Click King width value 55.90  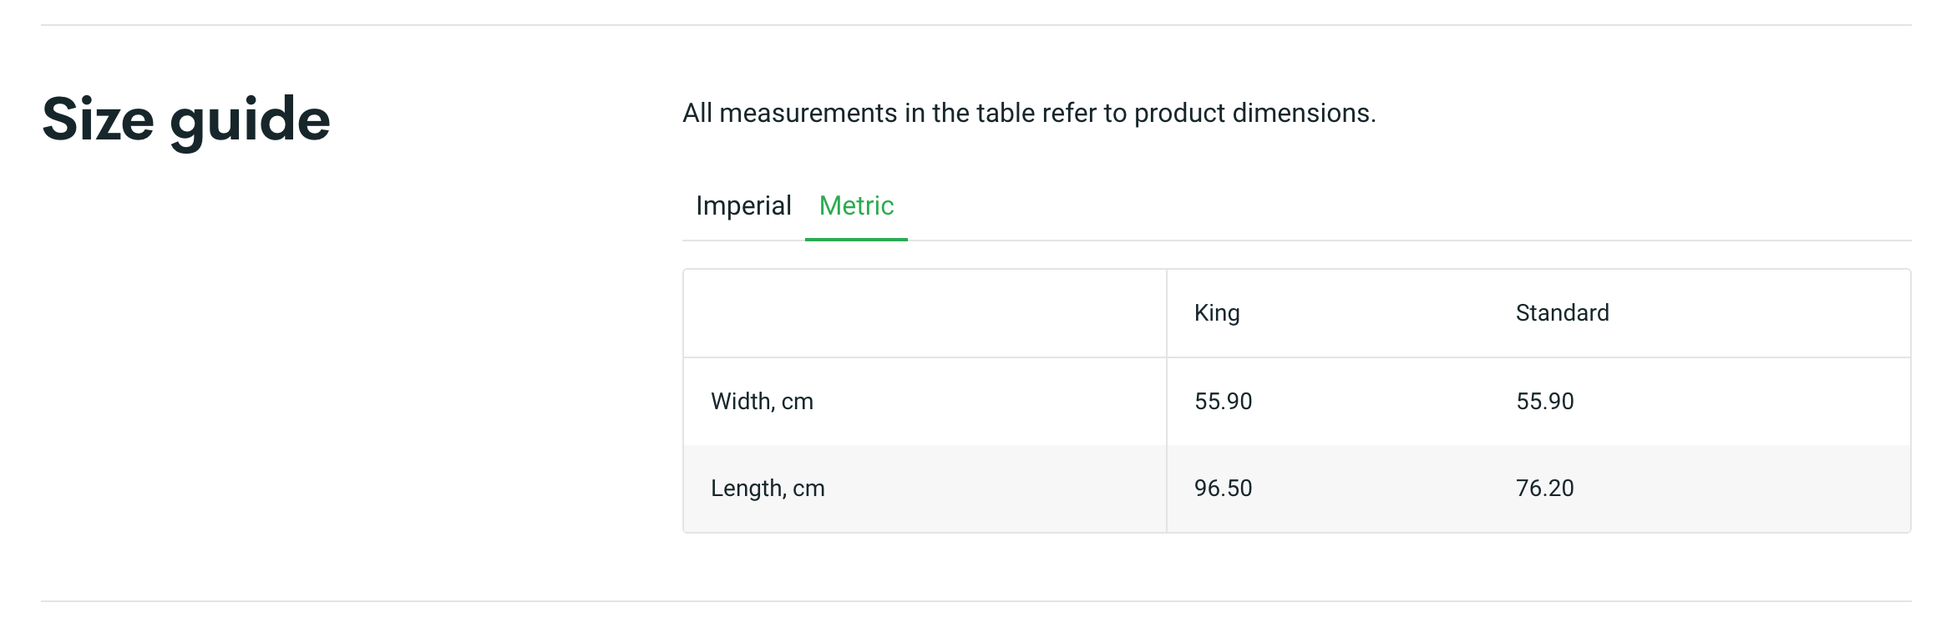1222,402
